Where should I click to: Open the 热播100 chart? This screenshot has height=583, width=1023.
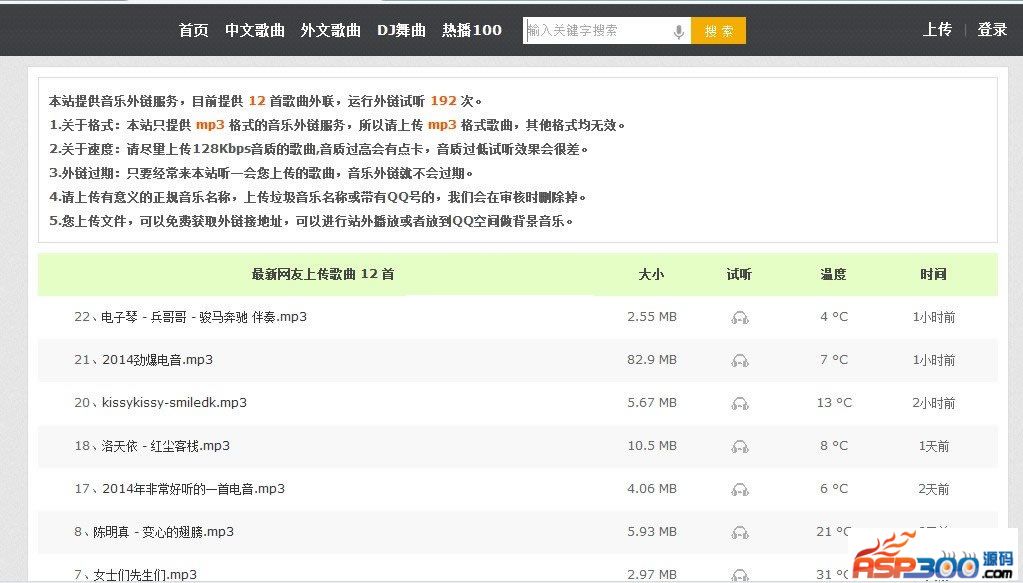pos(472,30)
